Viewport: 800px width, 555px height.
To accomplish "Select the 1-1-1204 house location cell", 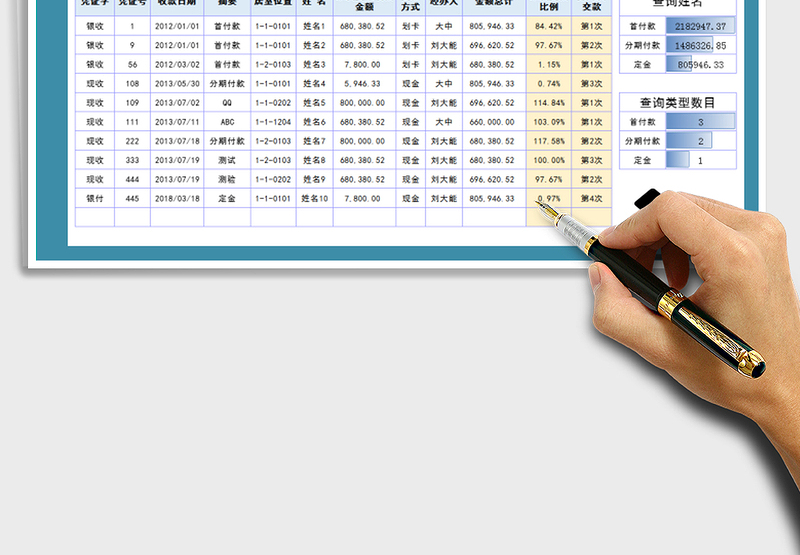I will (272, 122).
